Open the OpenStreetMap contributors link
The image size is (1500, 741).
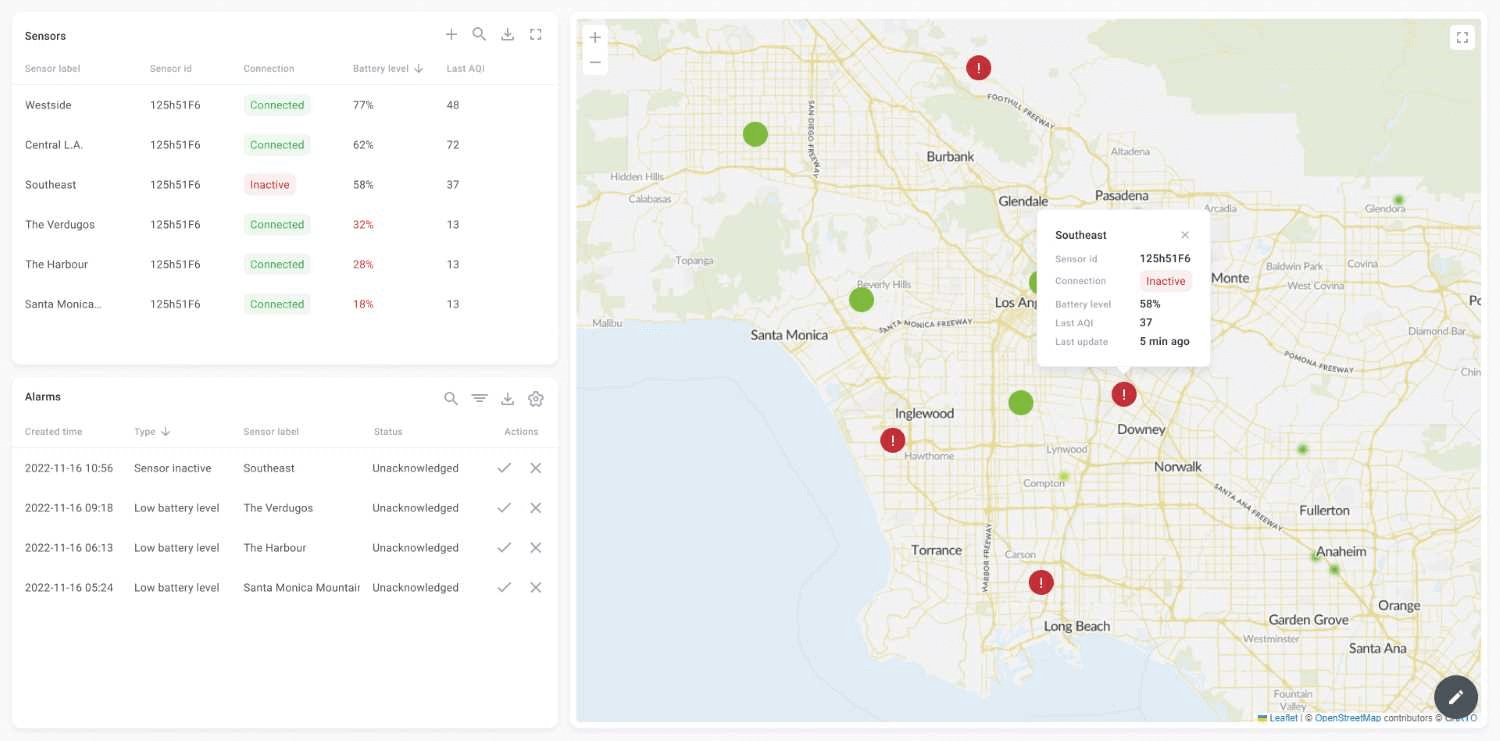(x=1348, y=717)
